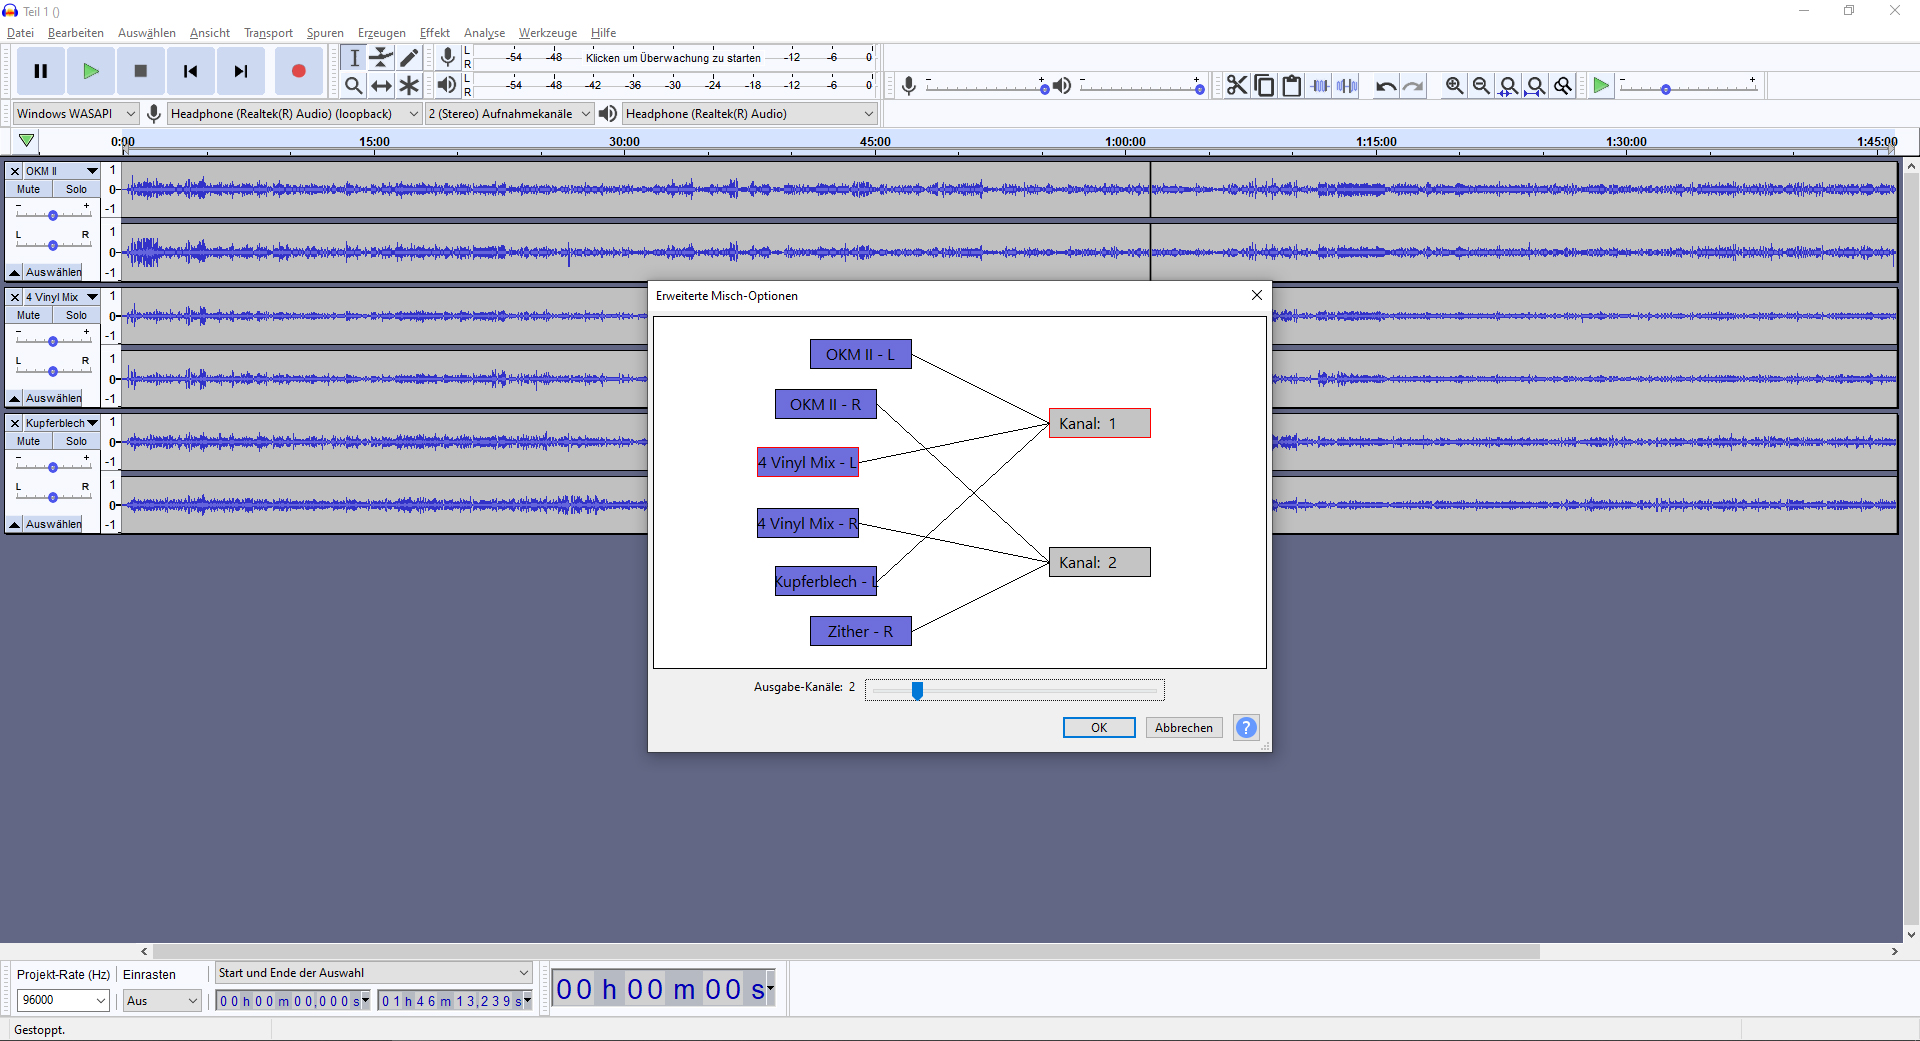Screen dimensions: 1920x1041
Task: Click the Cut scissors icon
Action: [1237, 86]
